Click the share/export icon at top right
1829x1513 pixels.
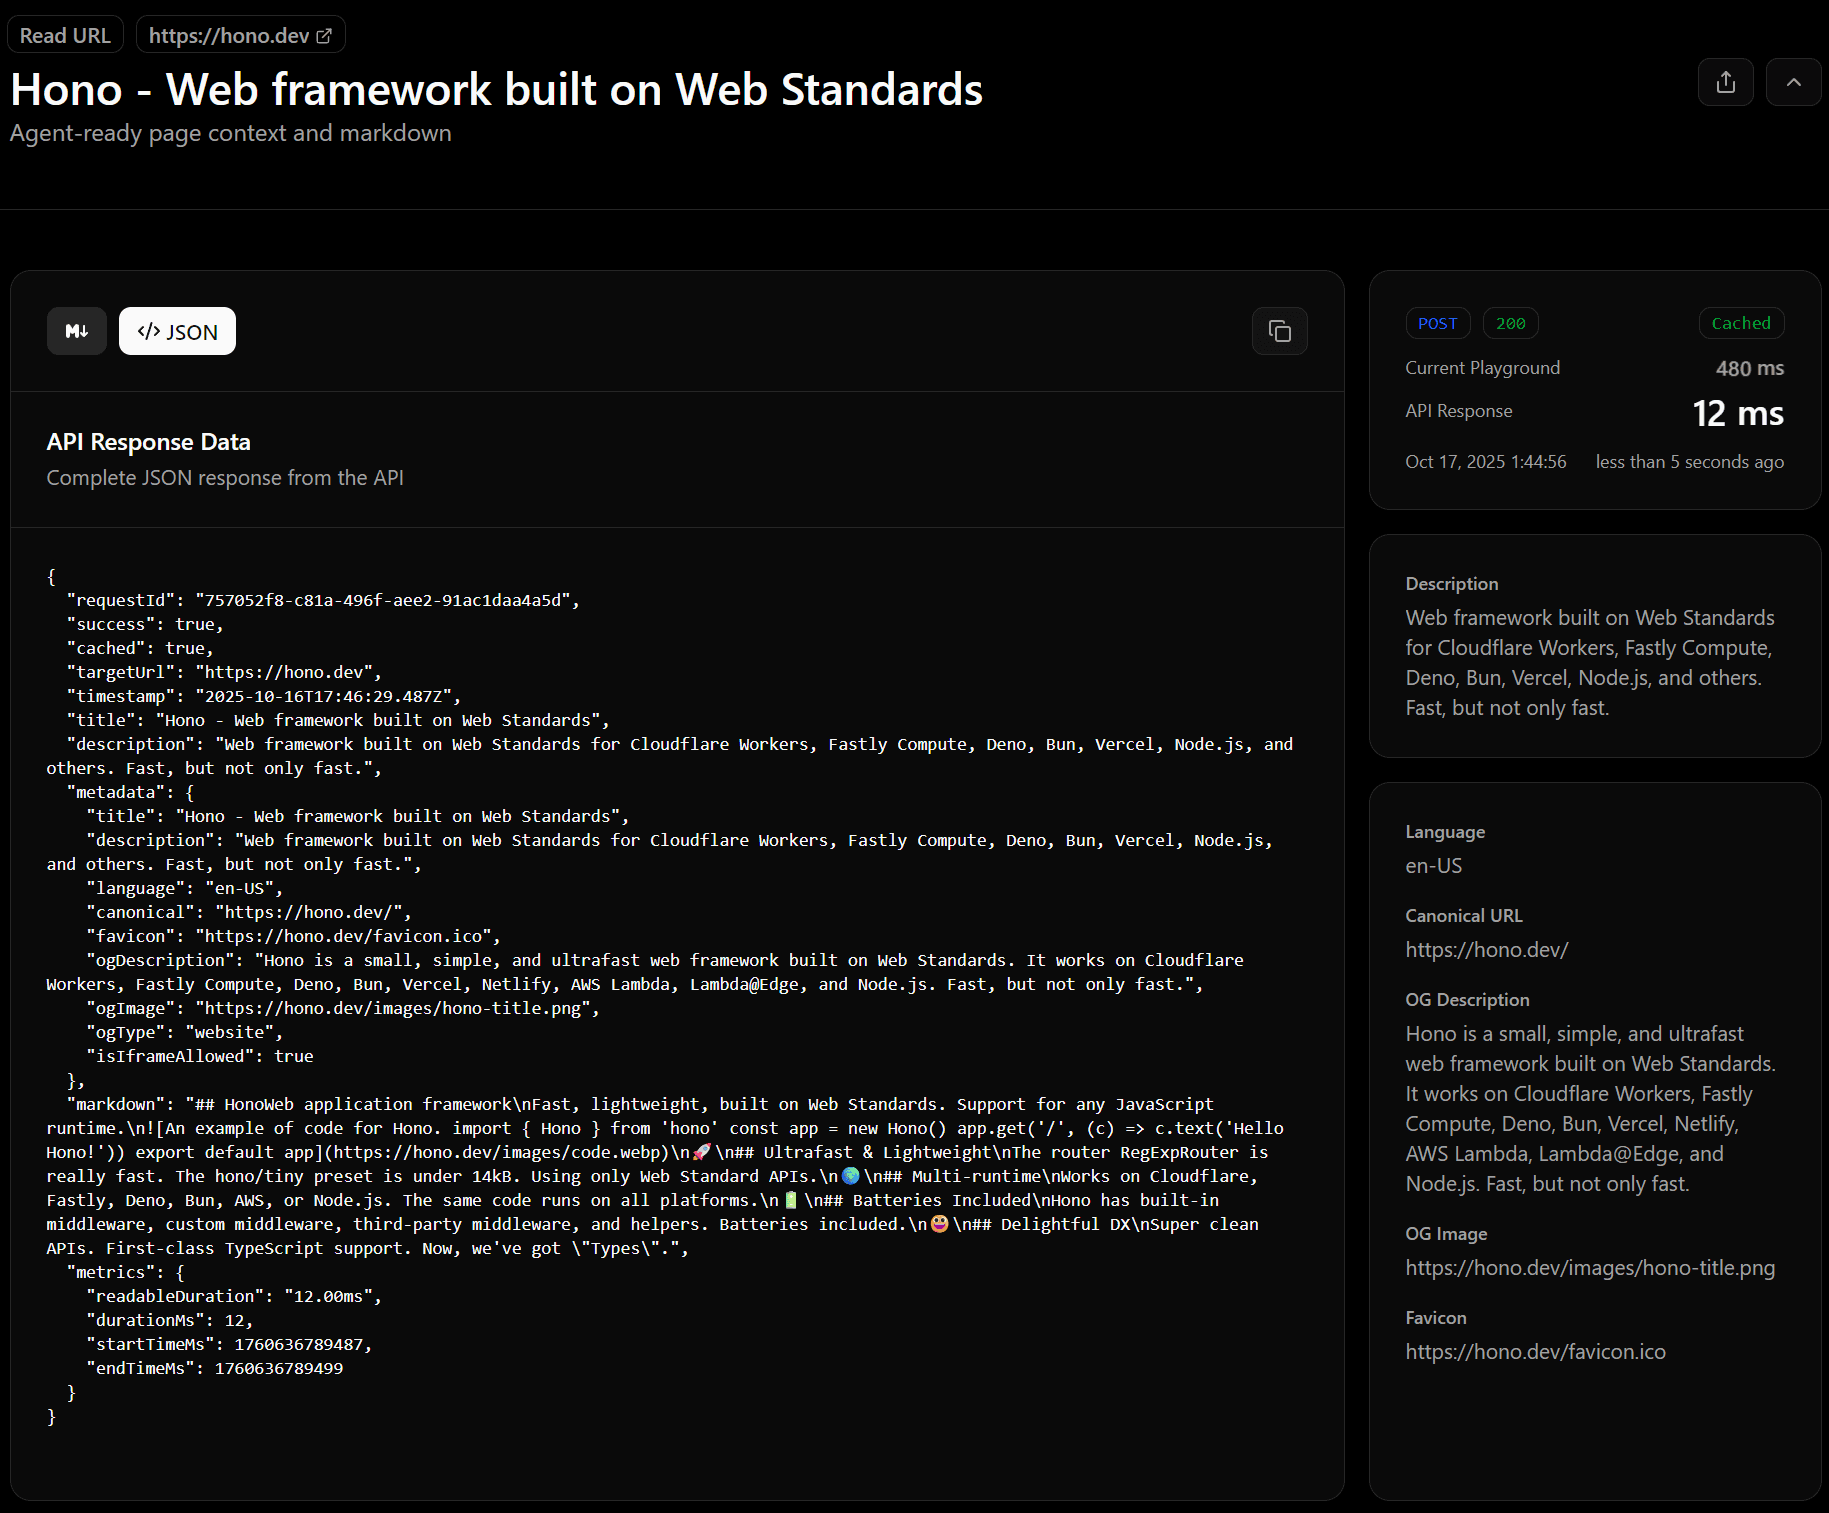[1726, 82]
